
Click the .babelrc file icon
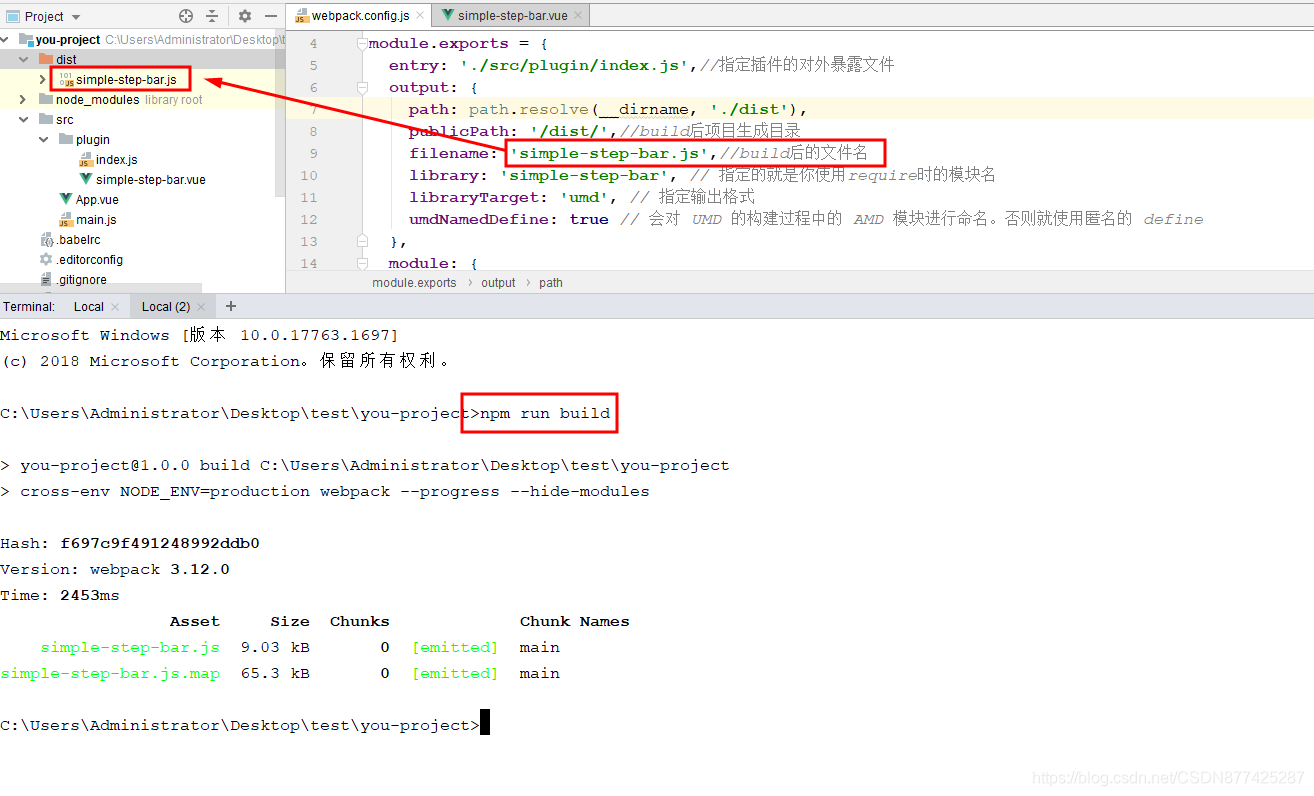click(x=46, y=240)
